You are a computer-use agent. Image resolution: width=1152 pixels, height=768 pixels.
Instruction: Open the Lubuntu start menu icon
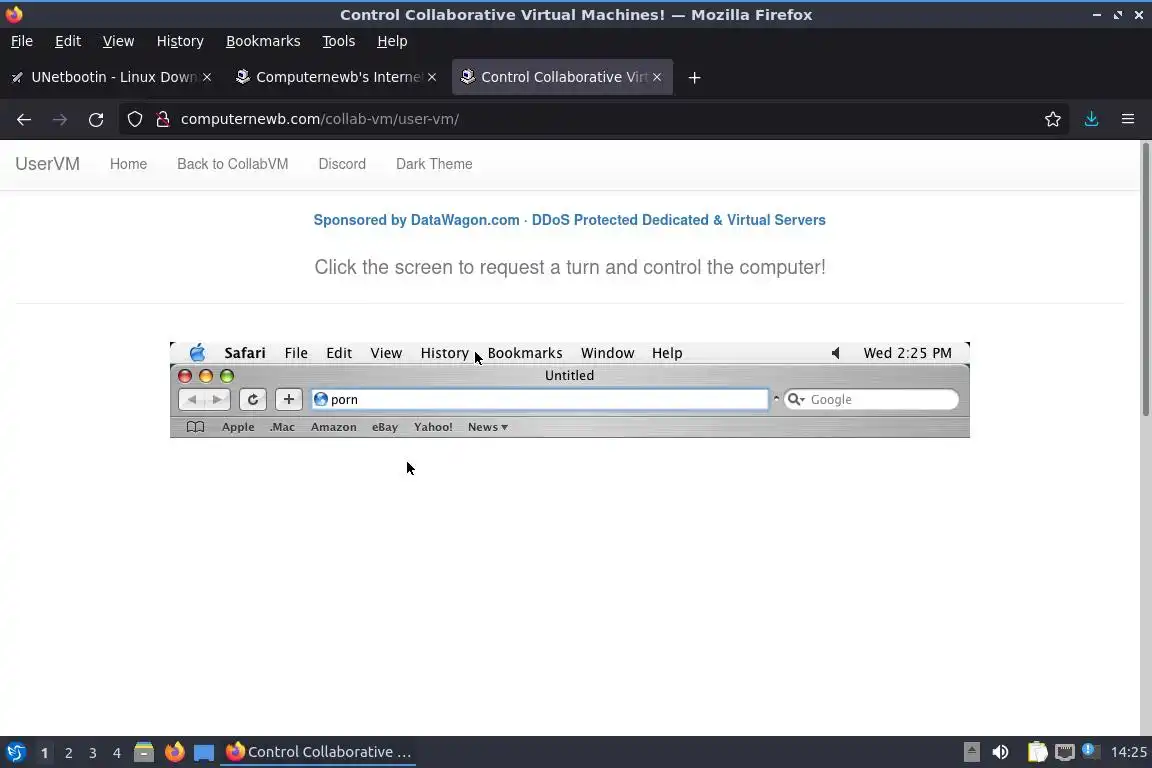15,752
